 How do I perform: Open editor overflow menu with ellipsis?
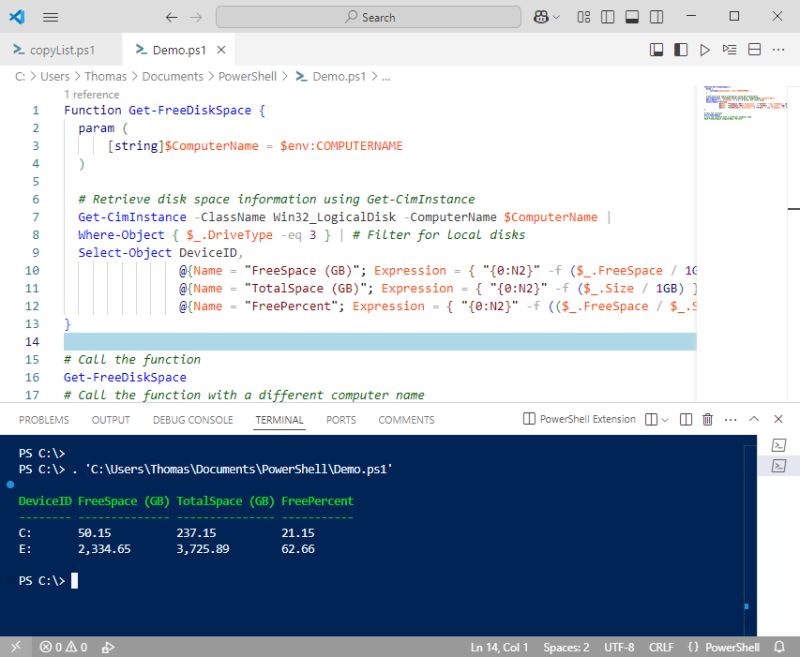point(778,48)
